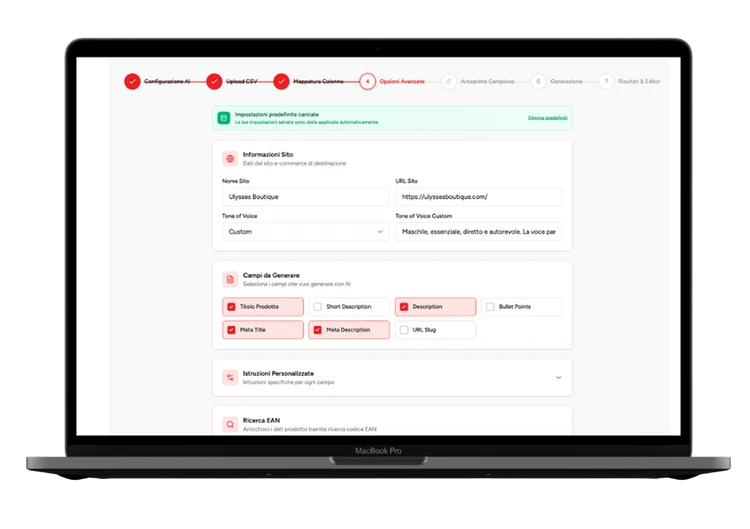Open the Tone of Voice Custom dropdown
The image size is (750, 529).
[x=305, y=231]
